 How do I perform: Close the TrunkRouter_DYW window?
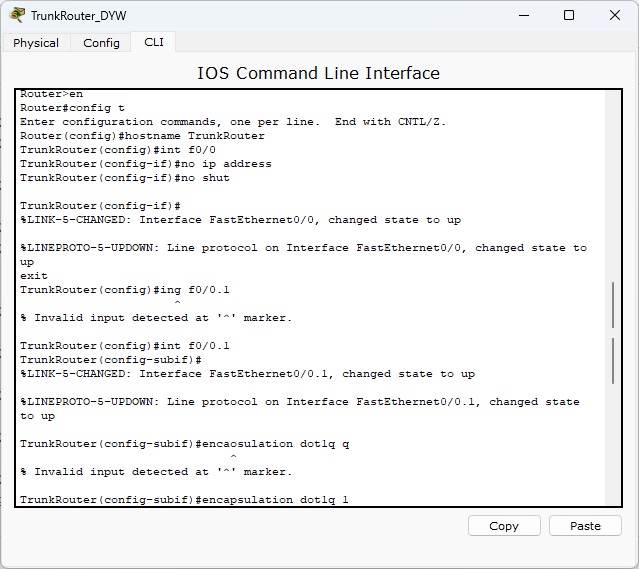(615, 15)
